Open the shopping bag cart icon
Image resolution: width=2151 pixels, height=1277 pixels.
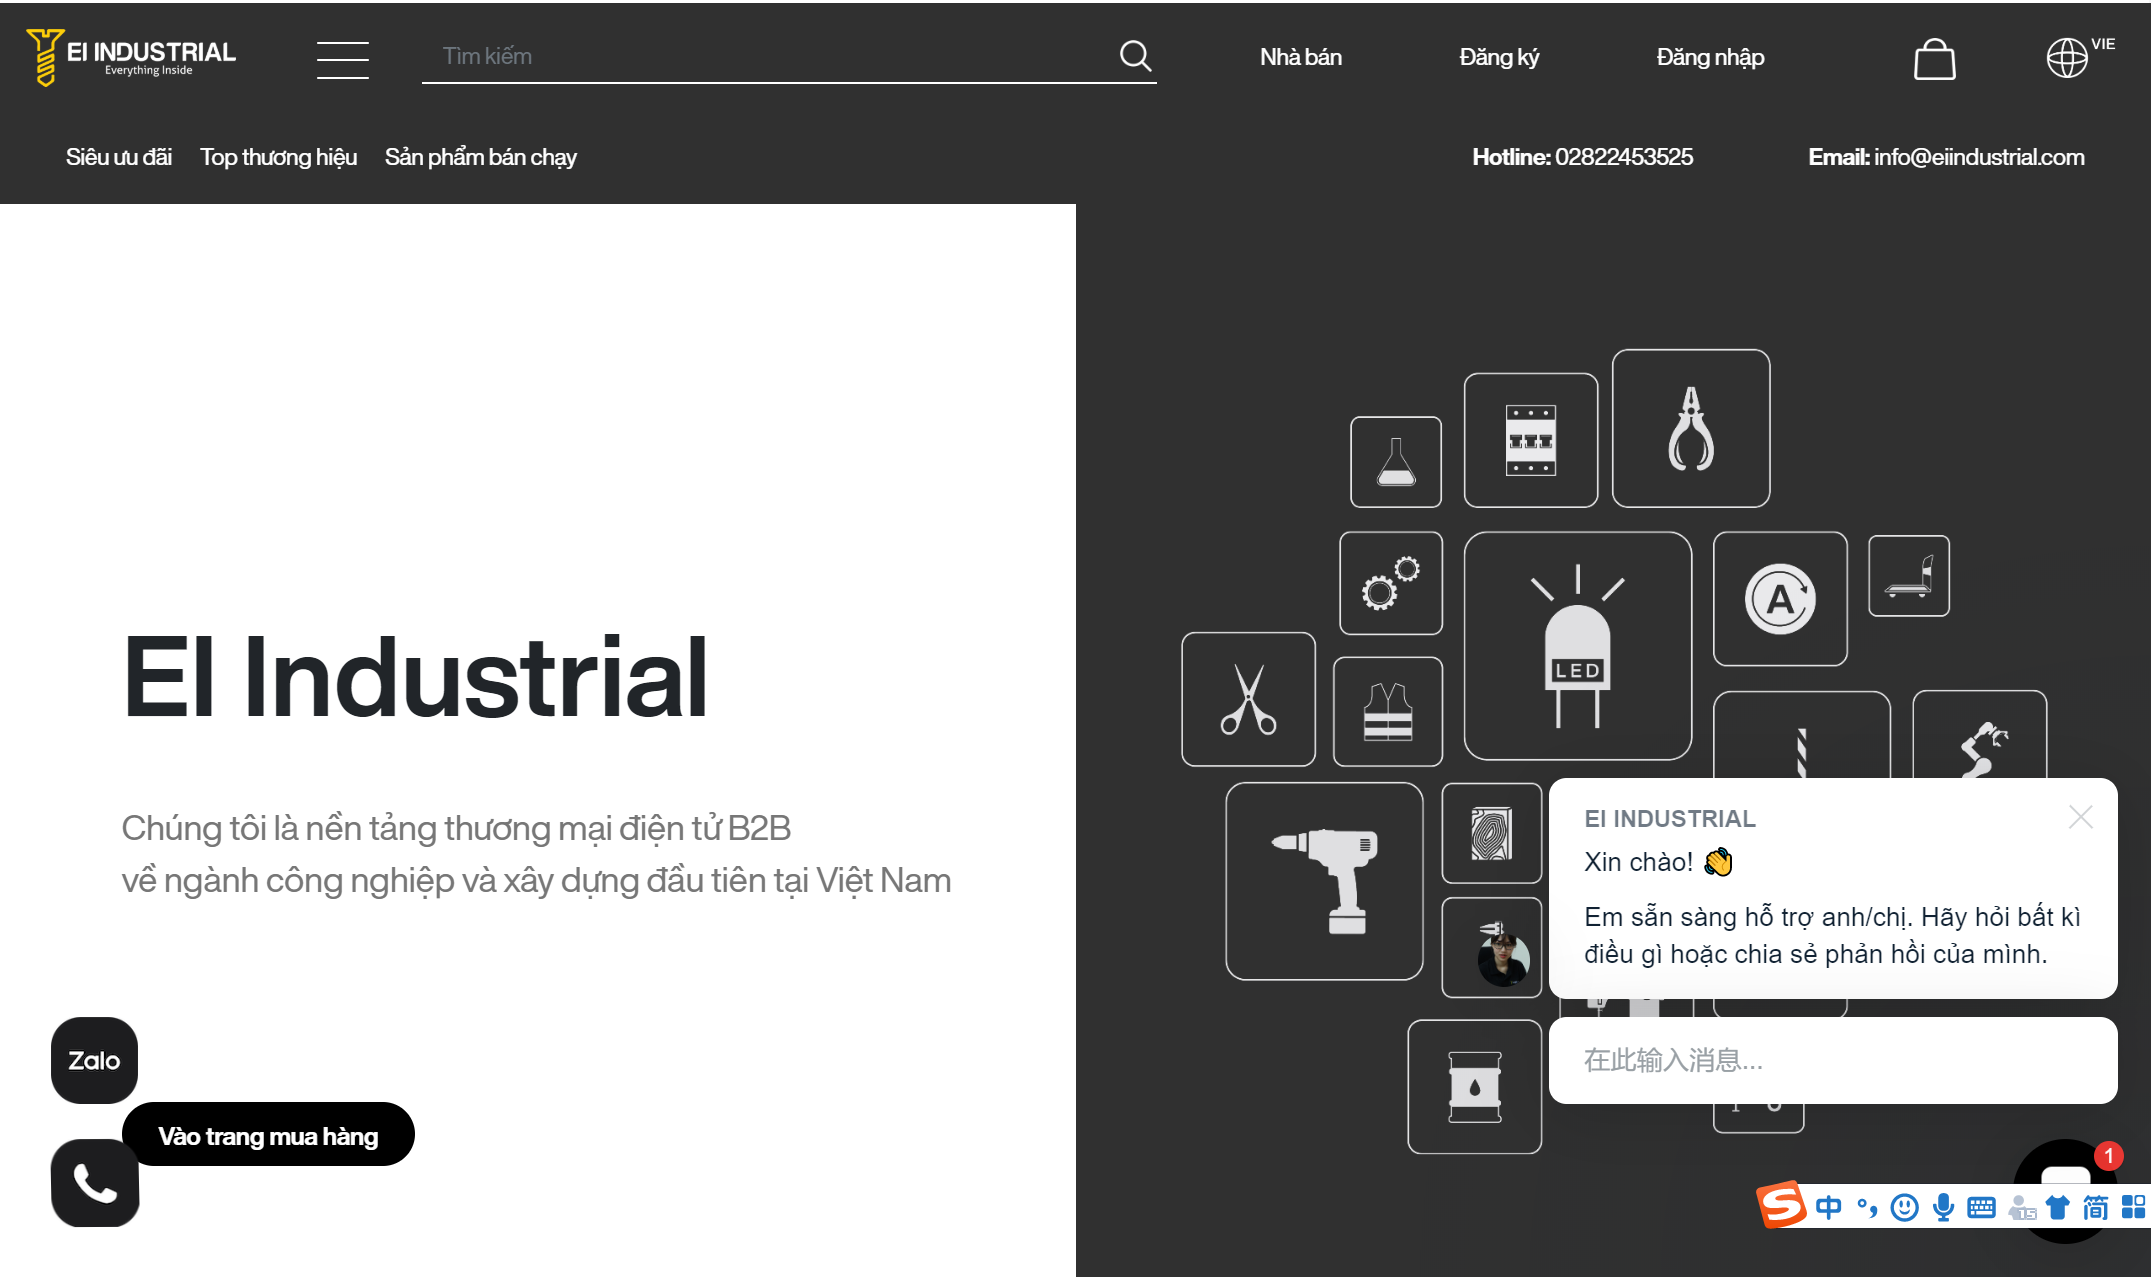click(1934, 57)
